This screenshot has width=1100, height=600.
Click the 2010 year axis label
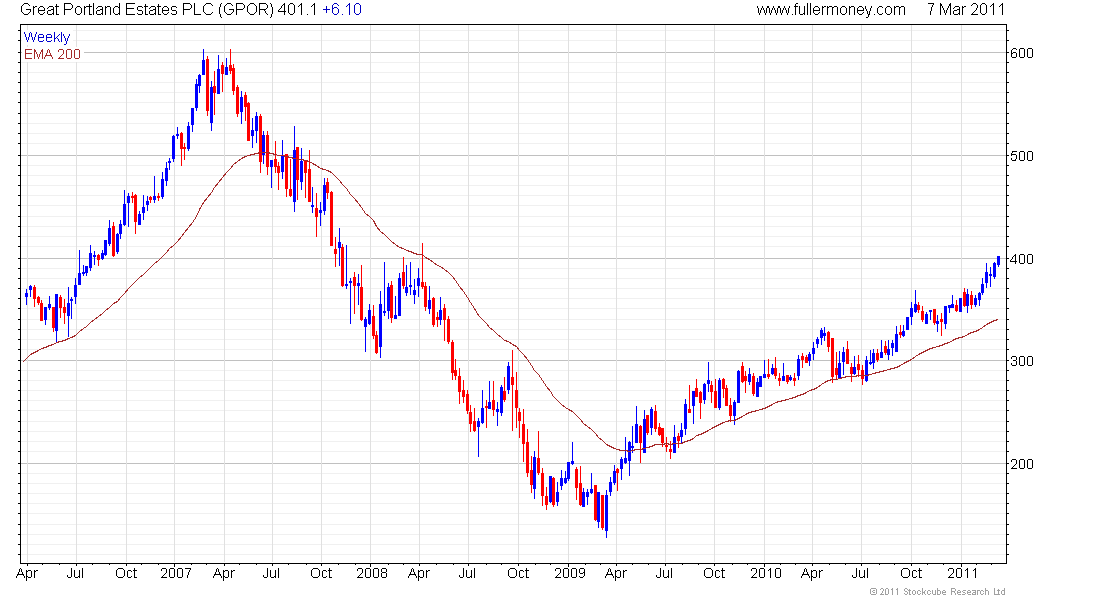(765, 573)
